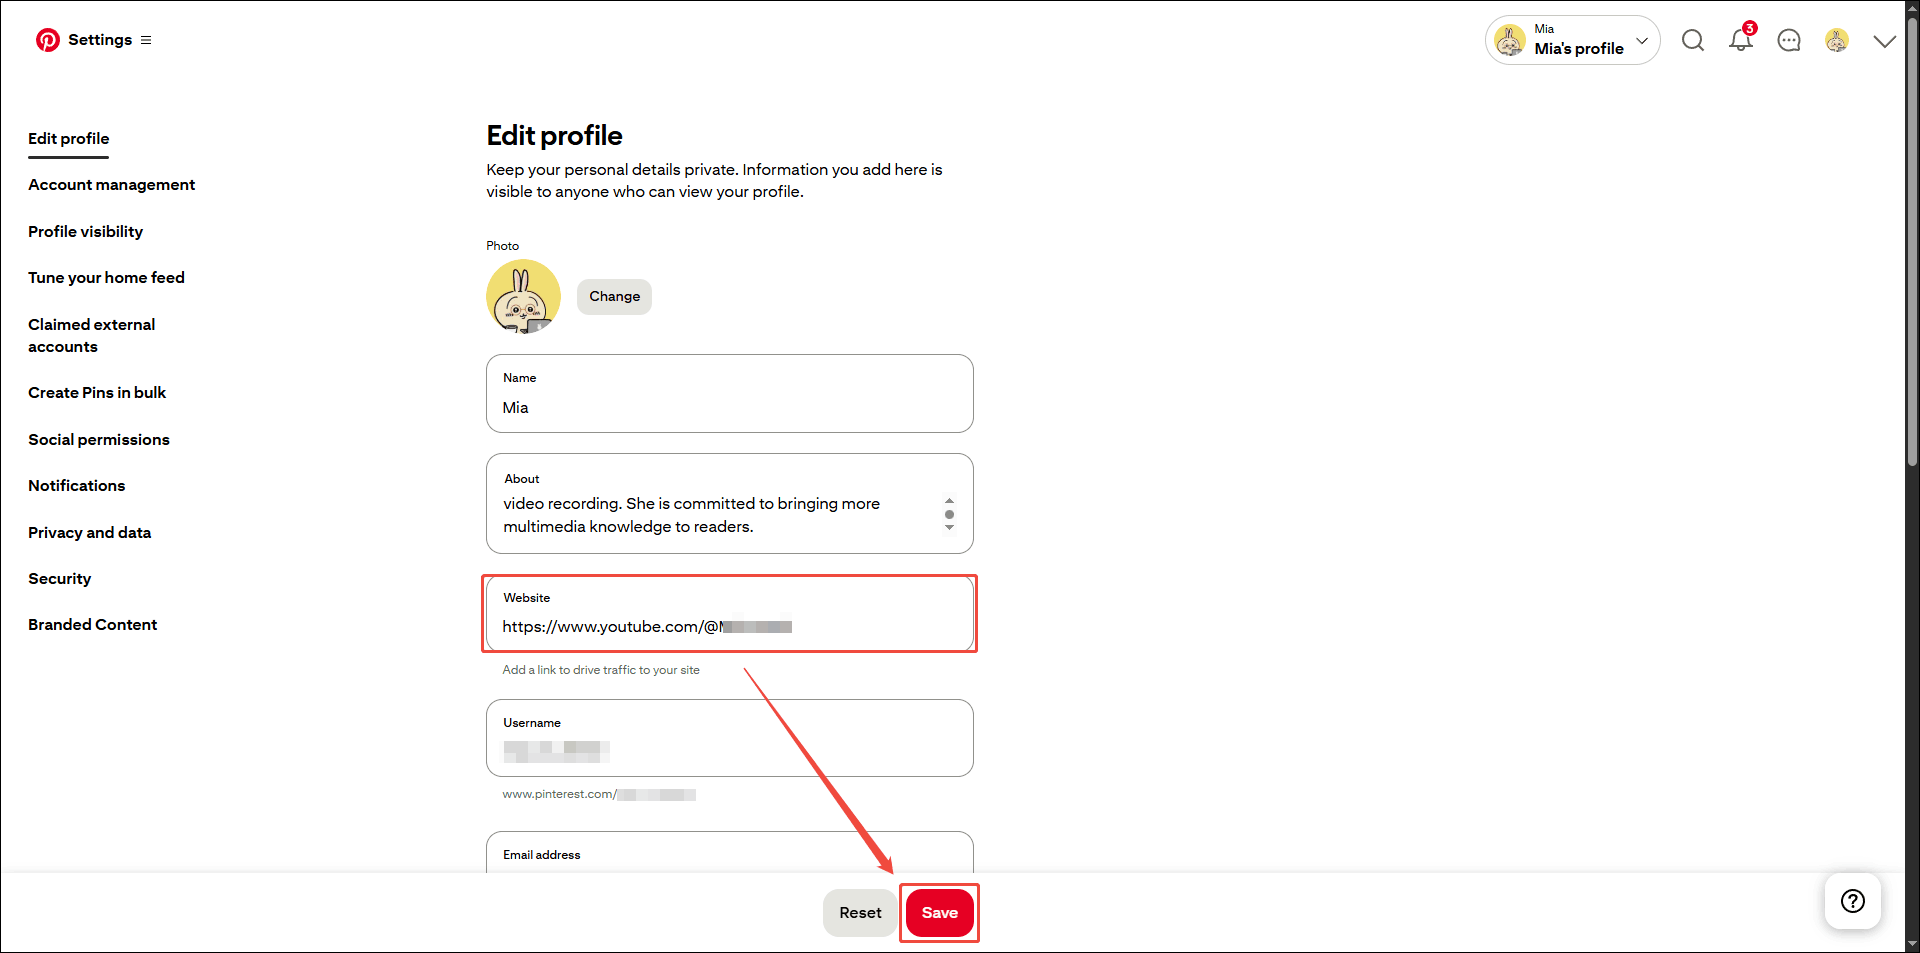Image resolution: width=1920 pixels, height=953 pixels.
Task: Click the Reset button
Action: [860, 913]
